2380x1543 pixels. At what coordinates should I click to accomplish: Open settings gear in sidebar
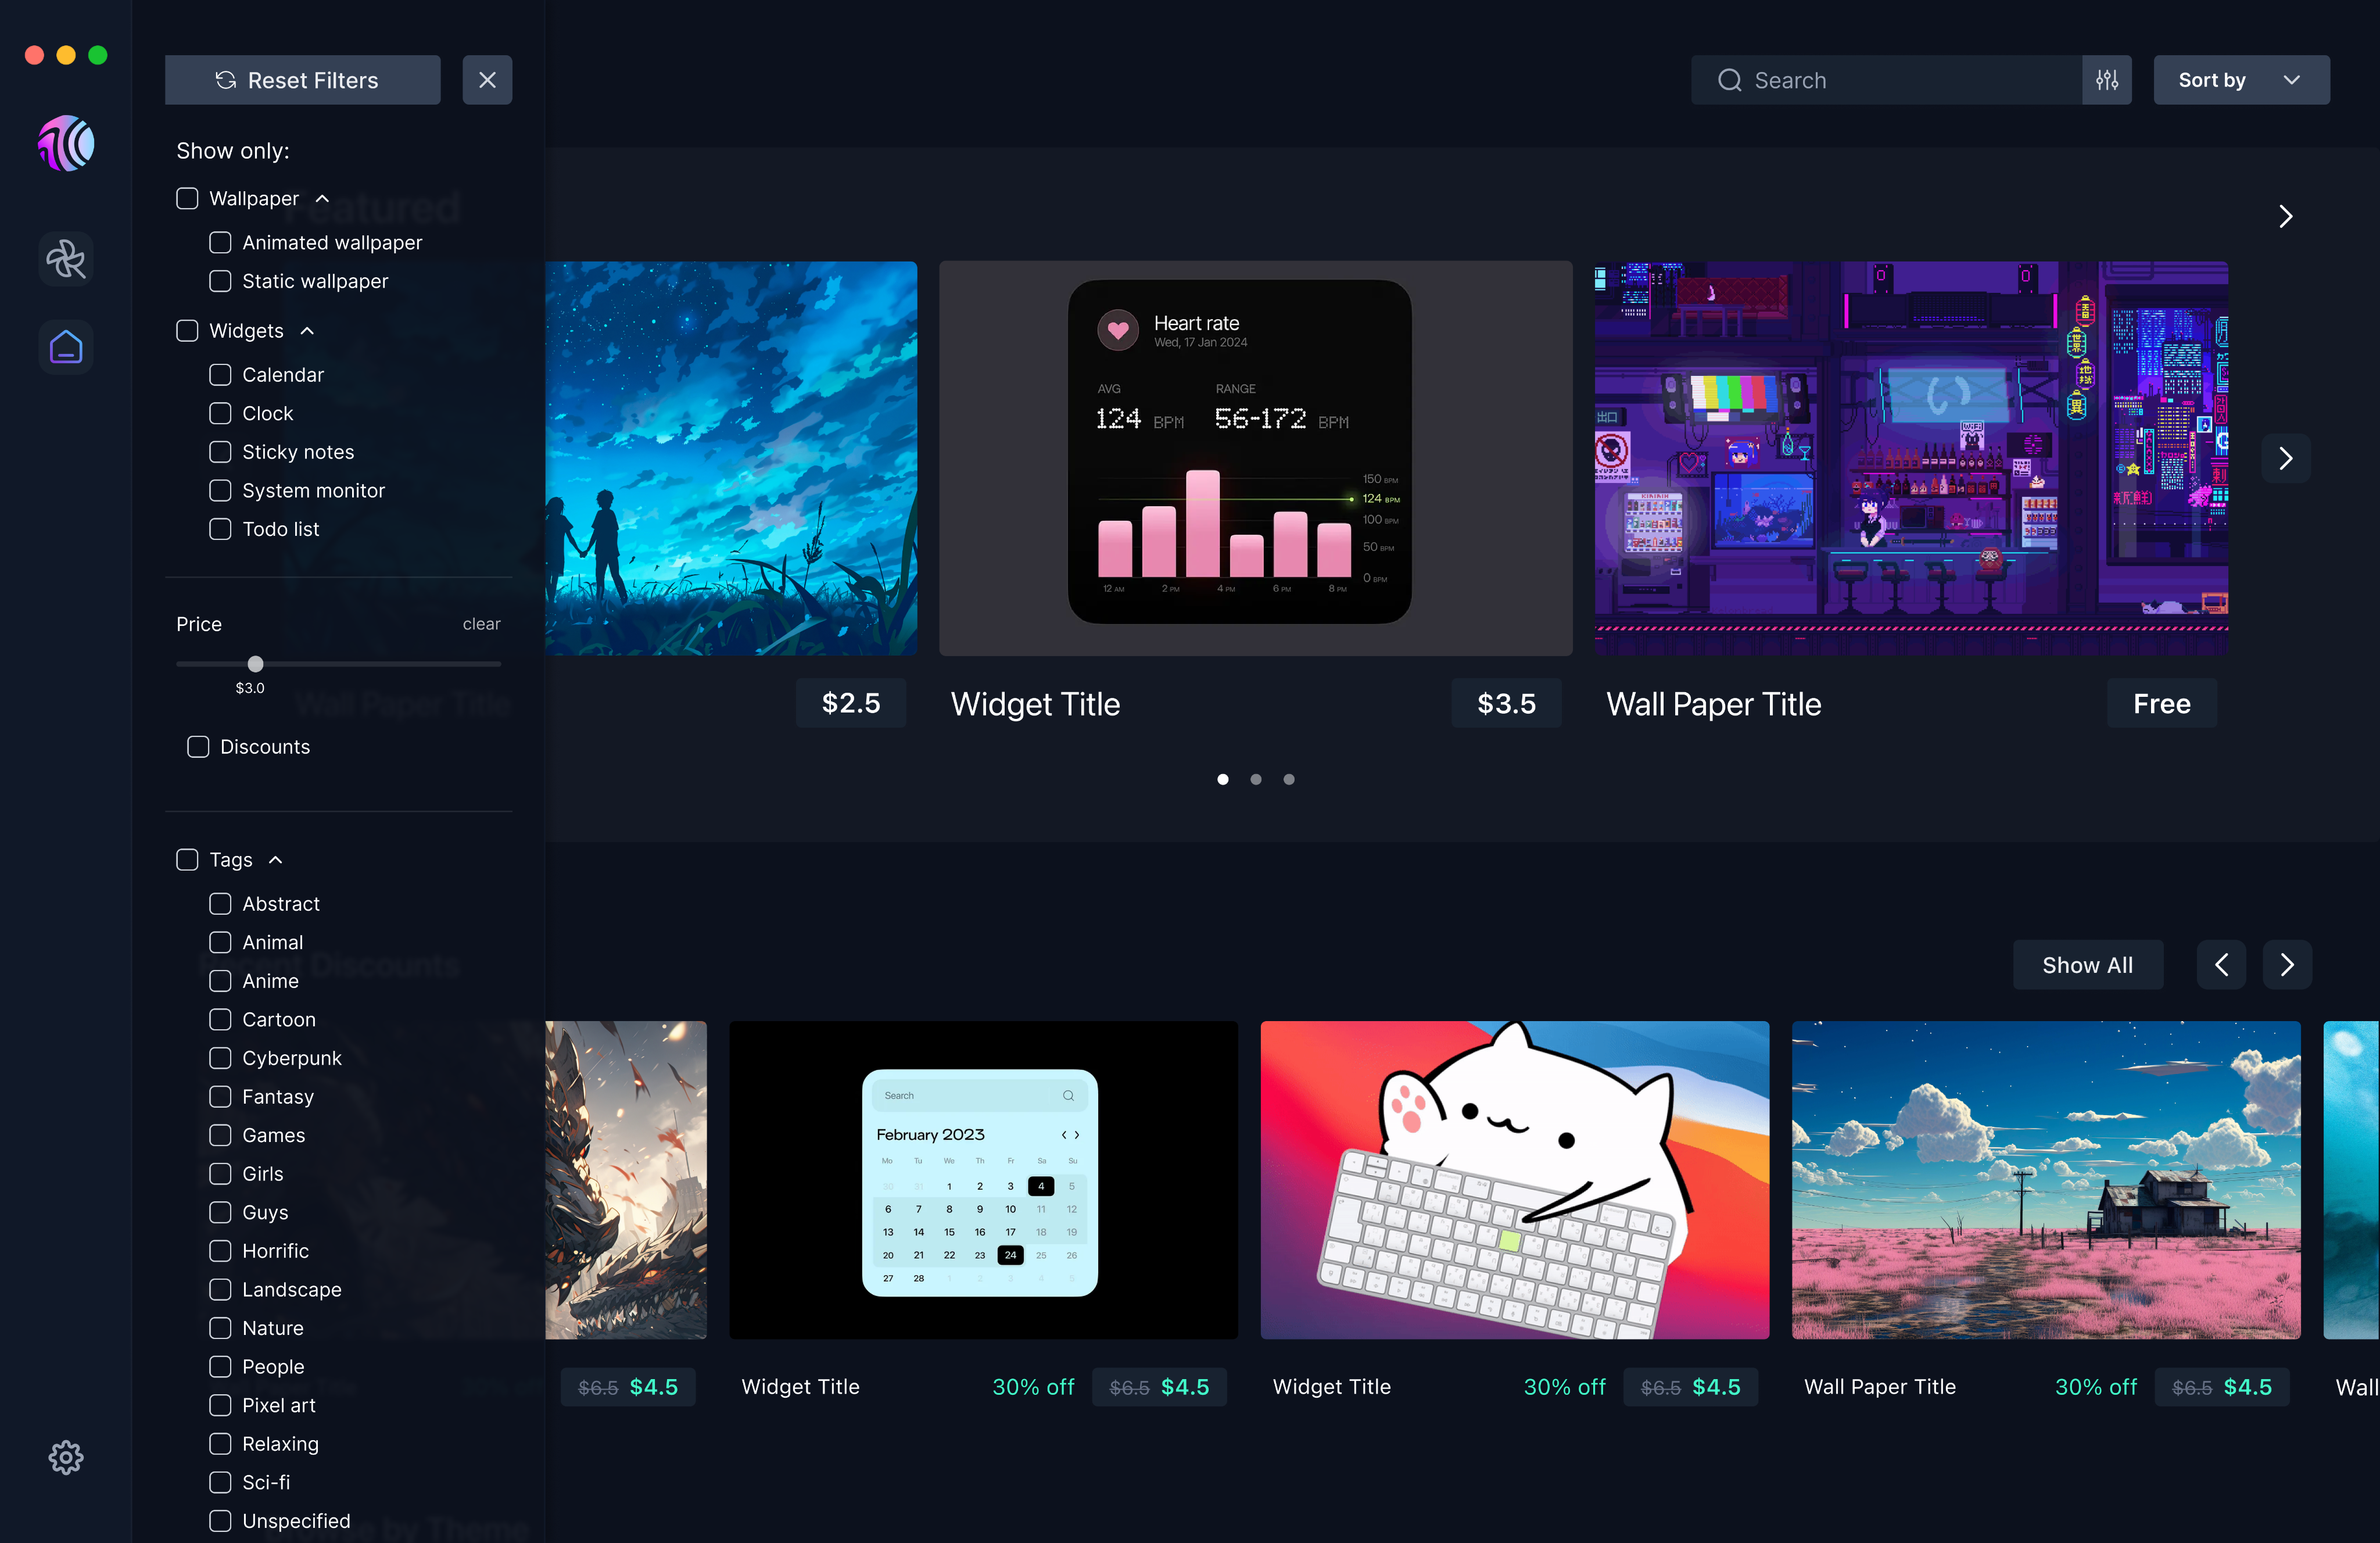(66, 1457)
